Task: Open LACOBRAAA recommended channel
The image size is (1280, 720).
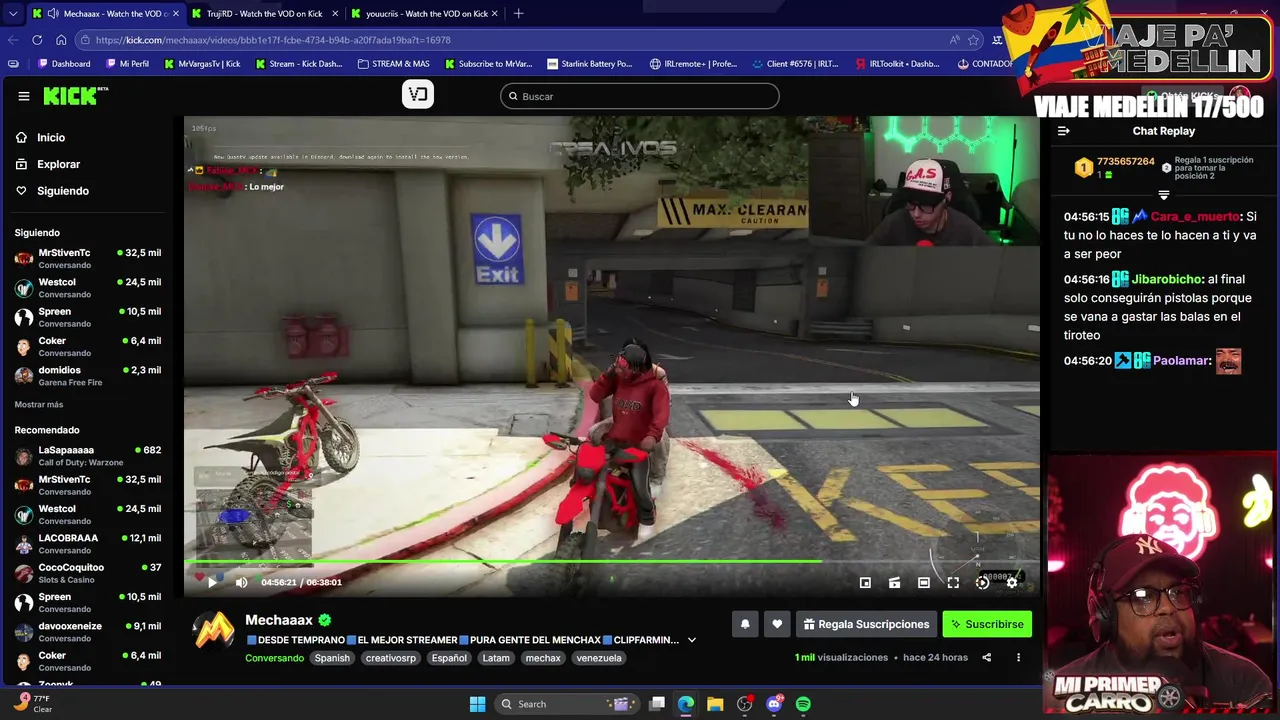Action: [x=88, y=544]
